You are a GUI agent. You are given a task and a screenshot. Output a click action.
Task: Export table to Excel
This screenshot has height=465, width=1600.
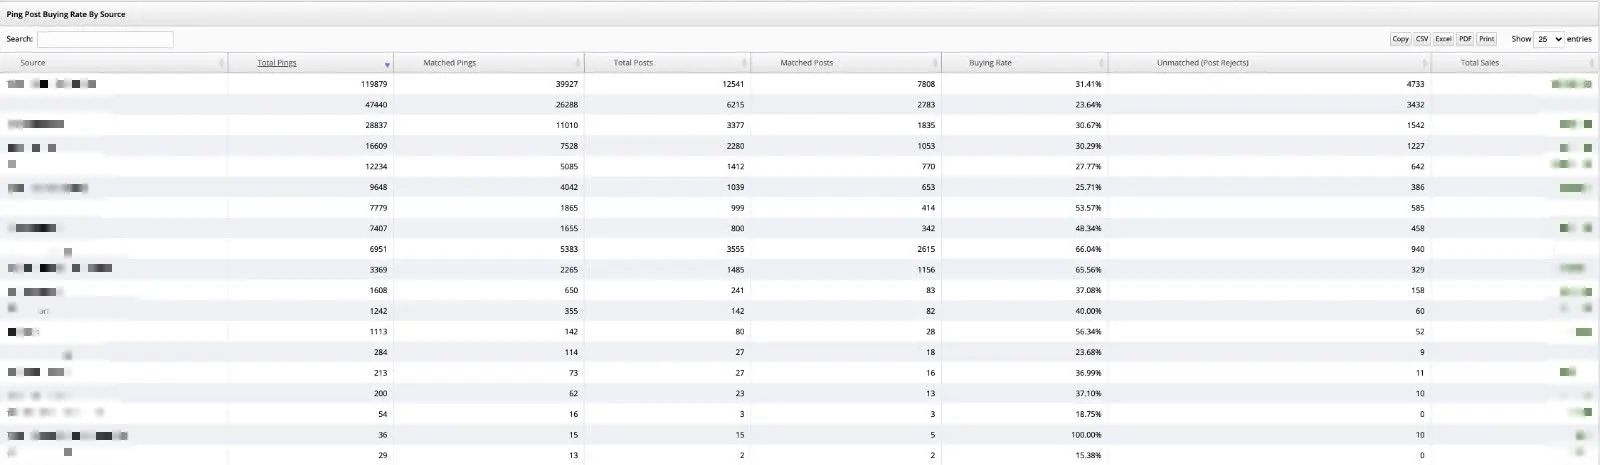(1443, 39)
